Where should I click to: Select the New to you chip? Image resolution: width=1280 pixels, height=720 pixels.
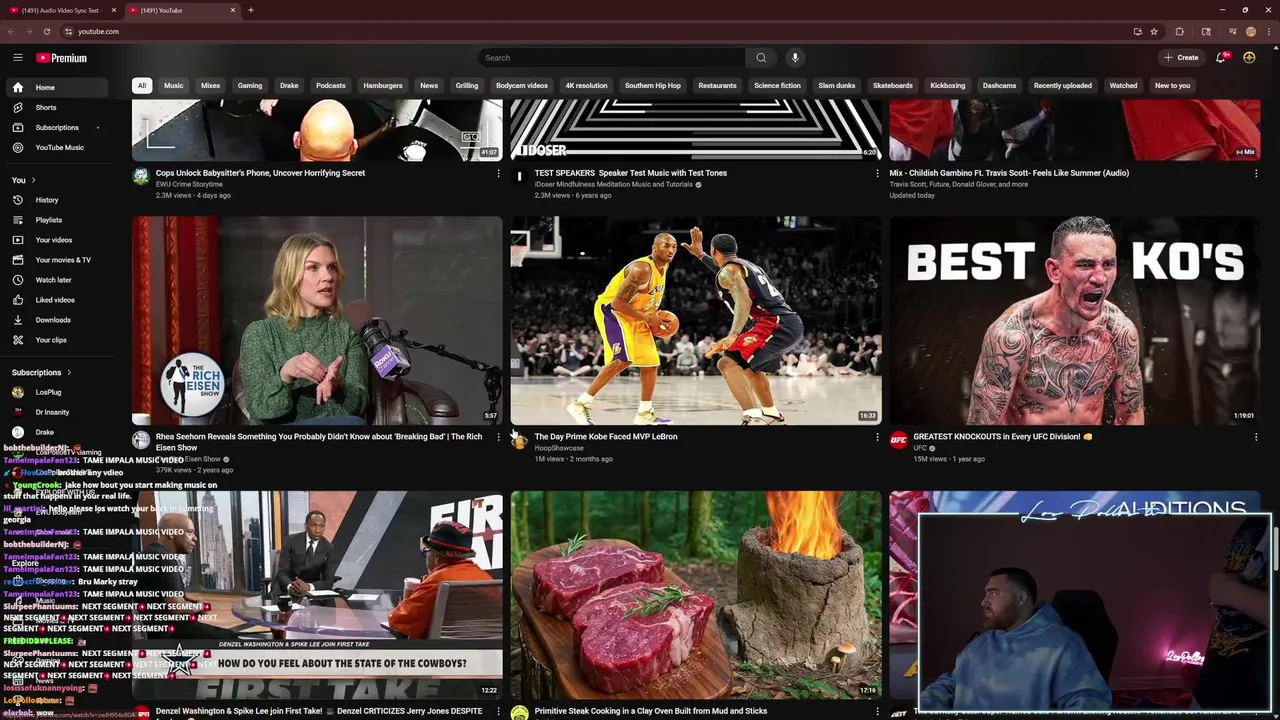[x=1173, y=86]
